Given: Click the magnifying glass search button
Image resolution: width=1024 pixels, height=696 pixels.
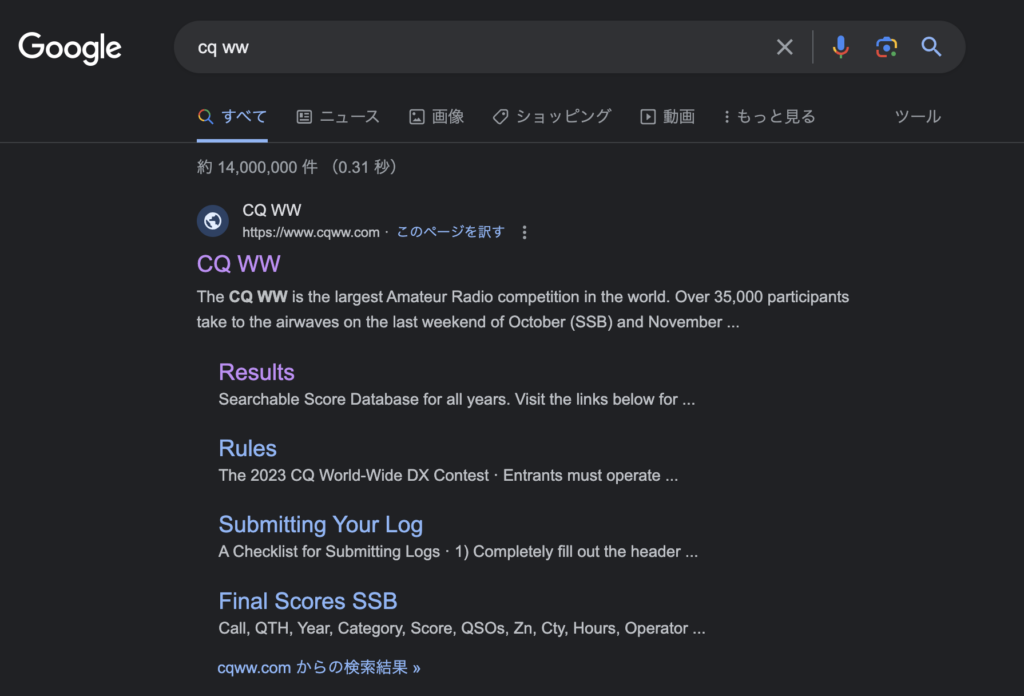Looking at the screenshot, I should [x=931, y=47].
